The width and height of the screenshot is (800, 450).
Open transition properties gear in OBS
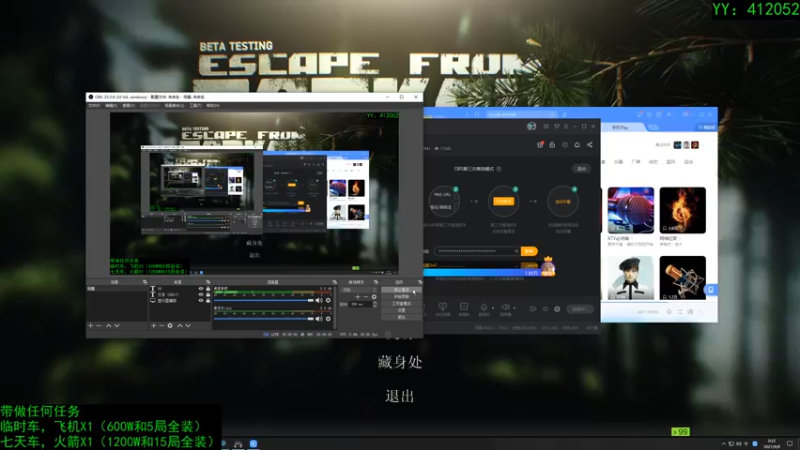tap(374, 297)
